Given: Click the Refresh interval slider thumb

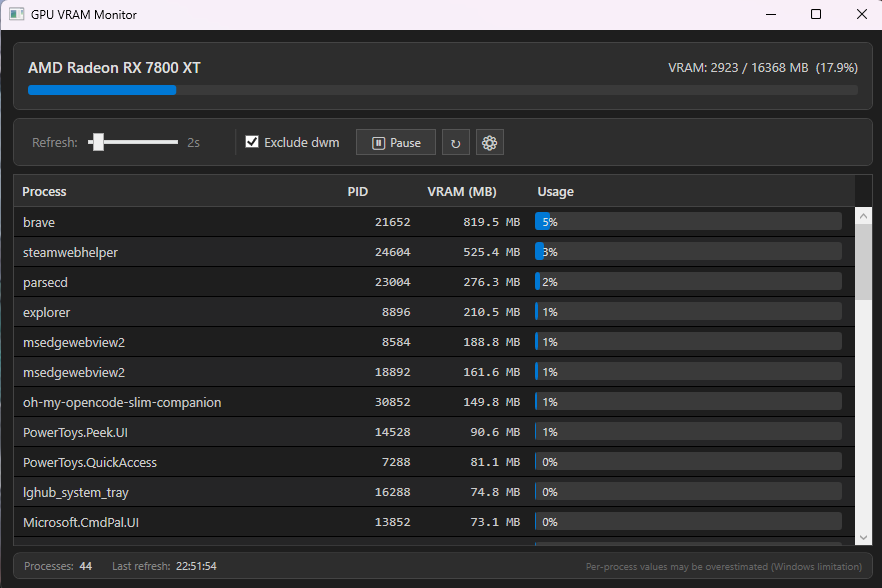Looking at the screenshot, I should tap(98, 142).
